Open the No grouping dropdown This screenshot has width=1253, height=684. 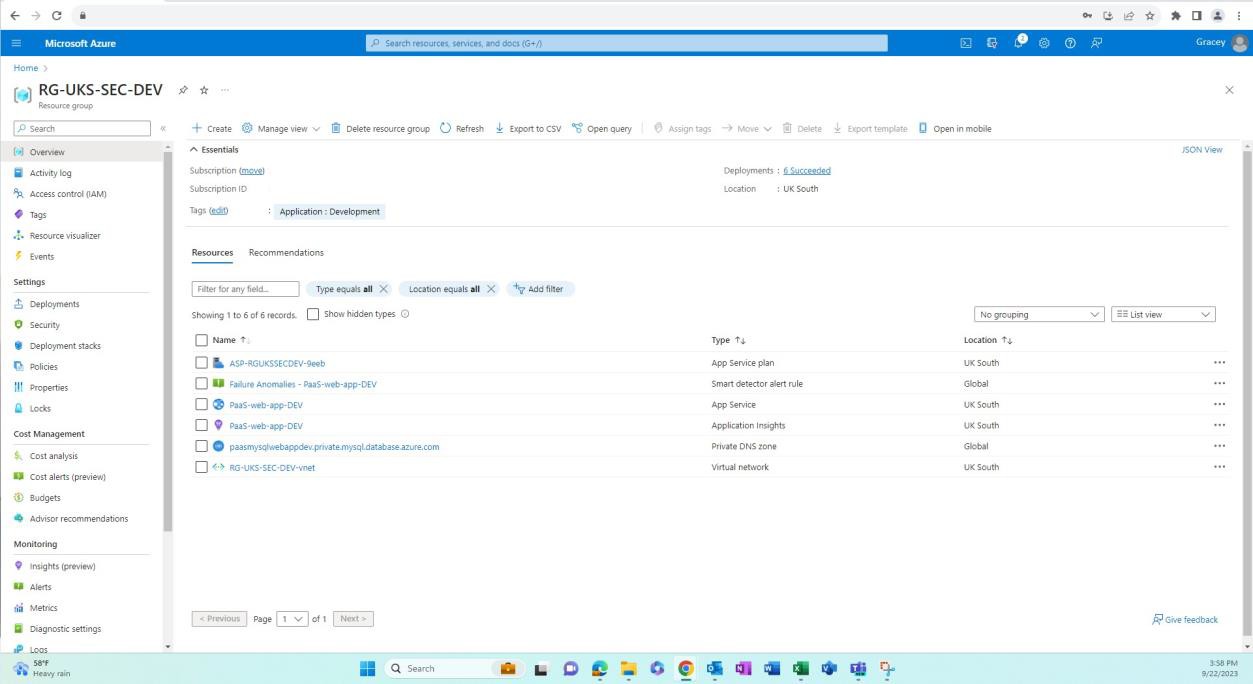coord(1037,313)
